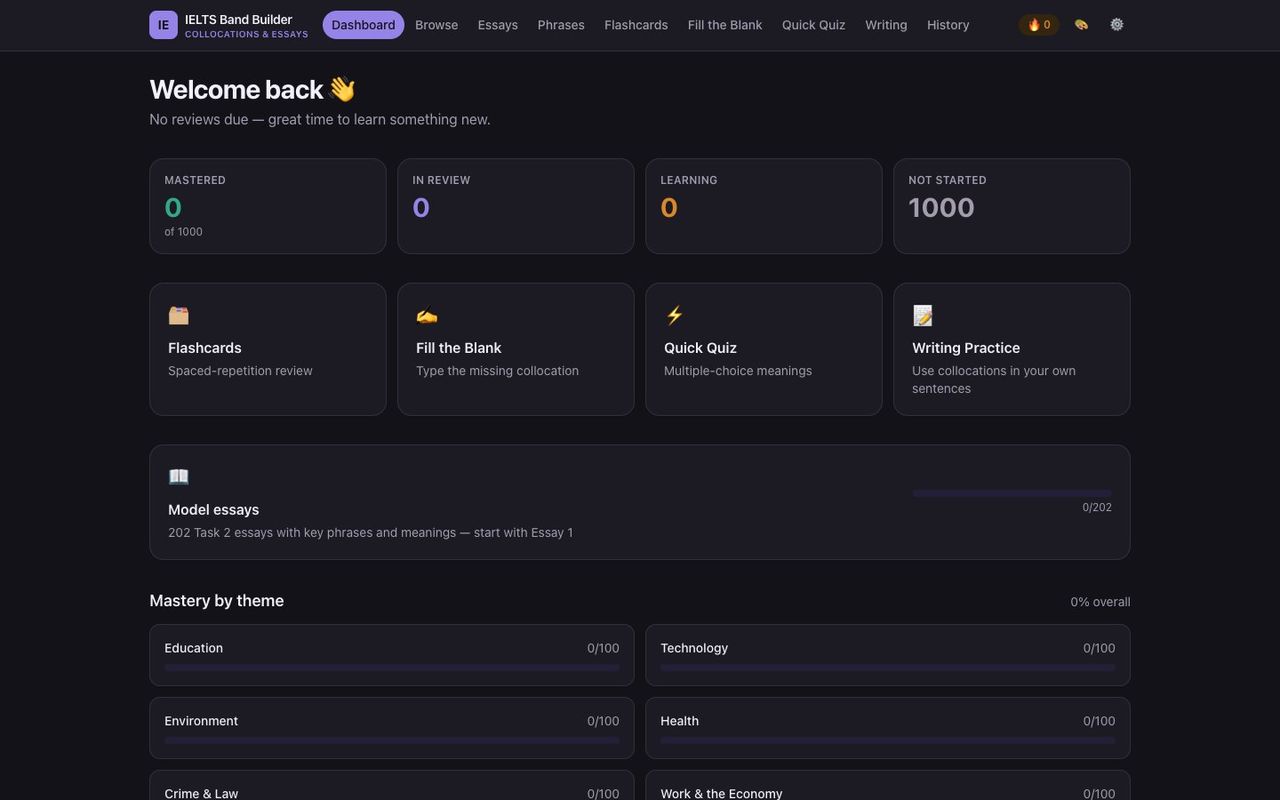Open the Writing Practice card title
1280x800 pixels.
pos(966,348)
